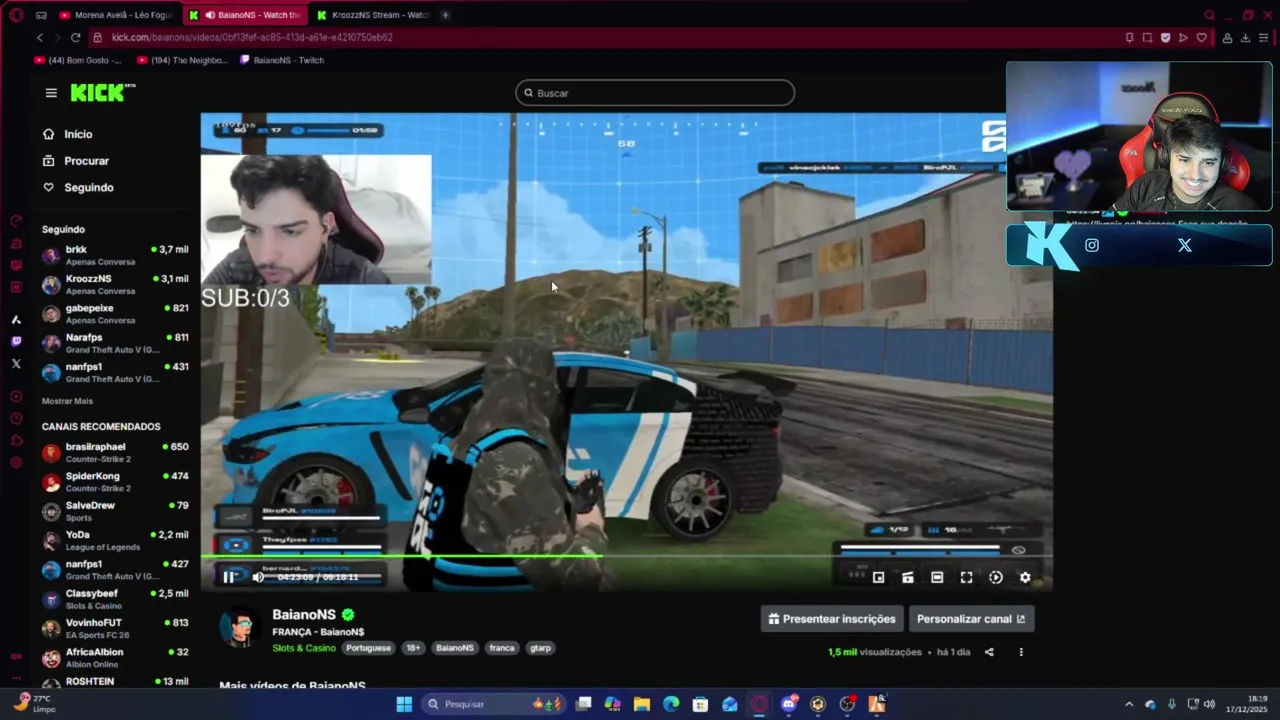Open Classybeef recommended channel
The width and height of the screenshot is (1280, 720).
[115, 599]
